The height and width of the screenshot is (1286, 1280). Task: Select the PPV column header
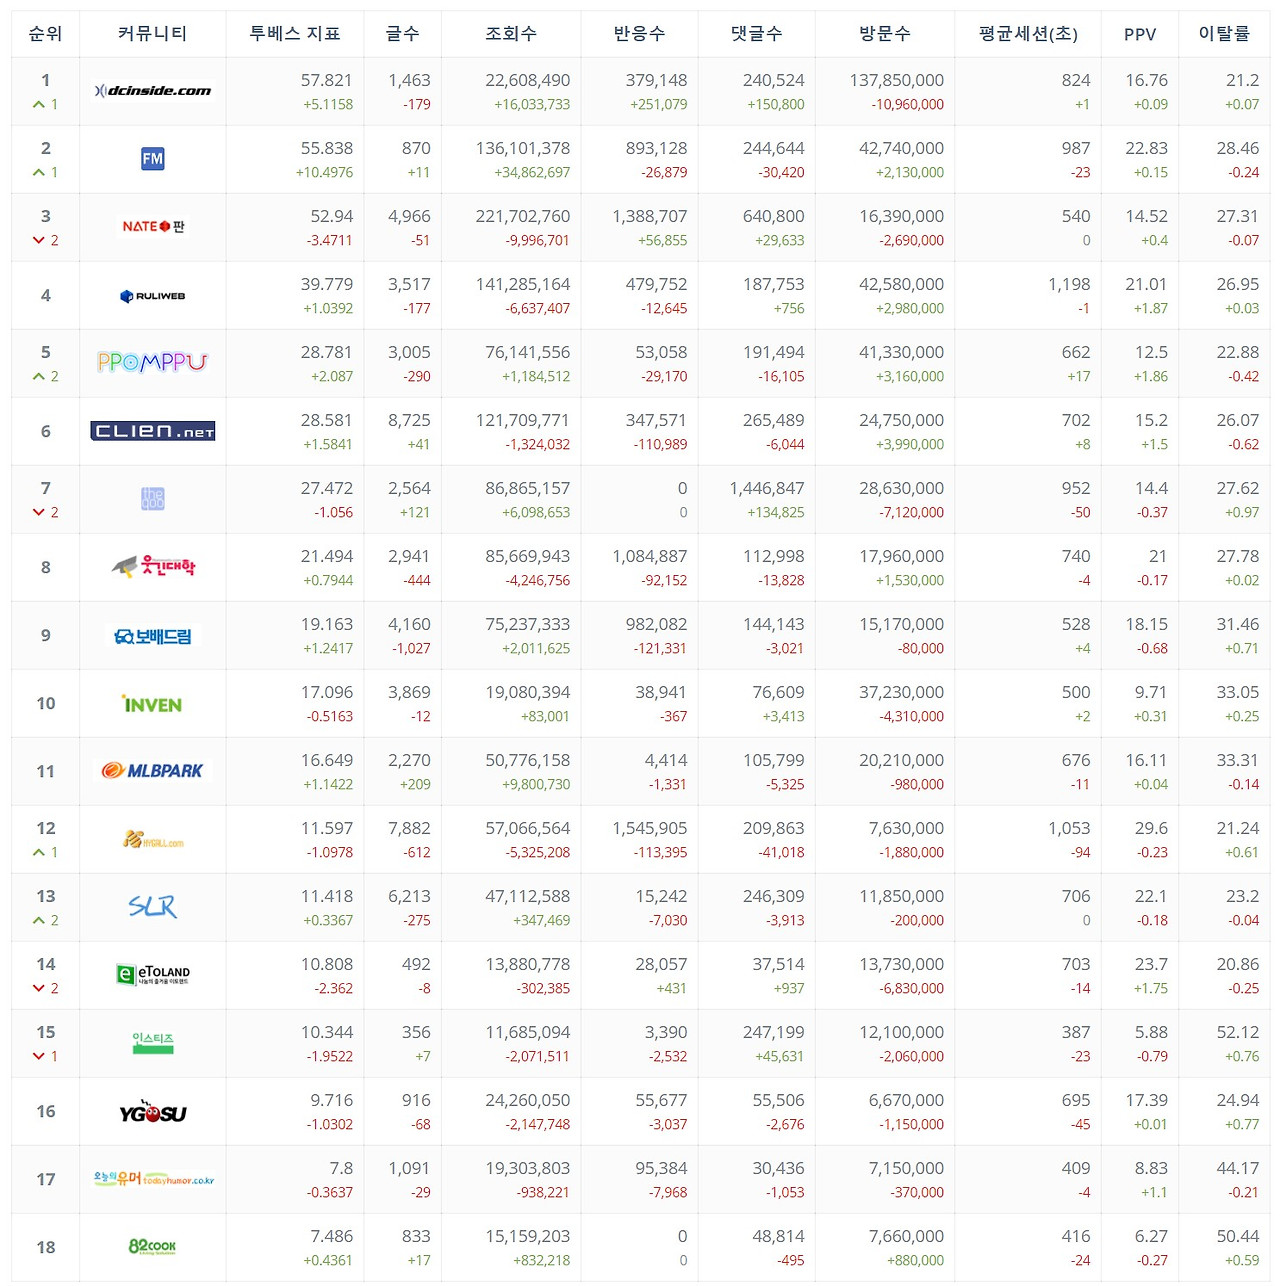pyautogui.click(x=1140, y=34)
